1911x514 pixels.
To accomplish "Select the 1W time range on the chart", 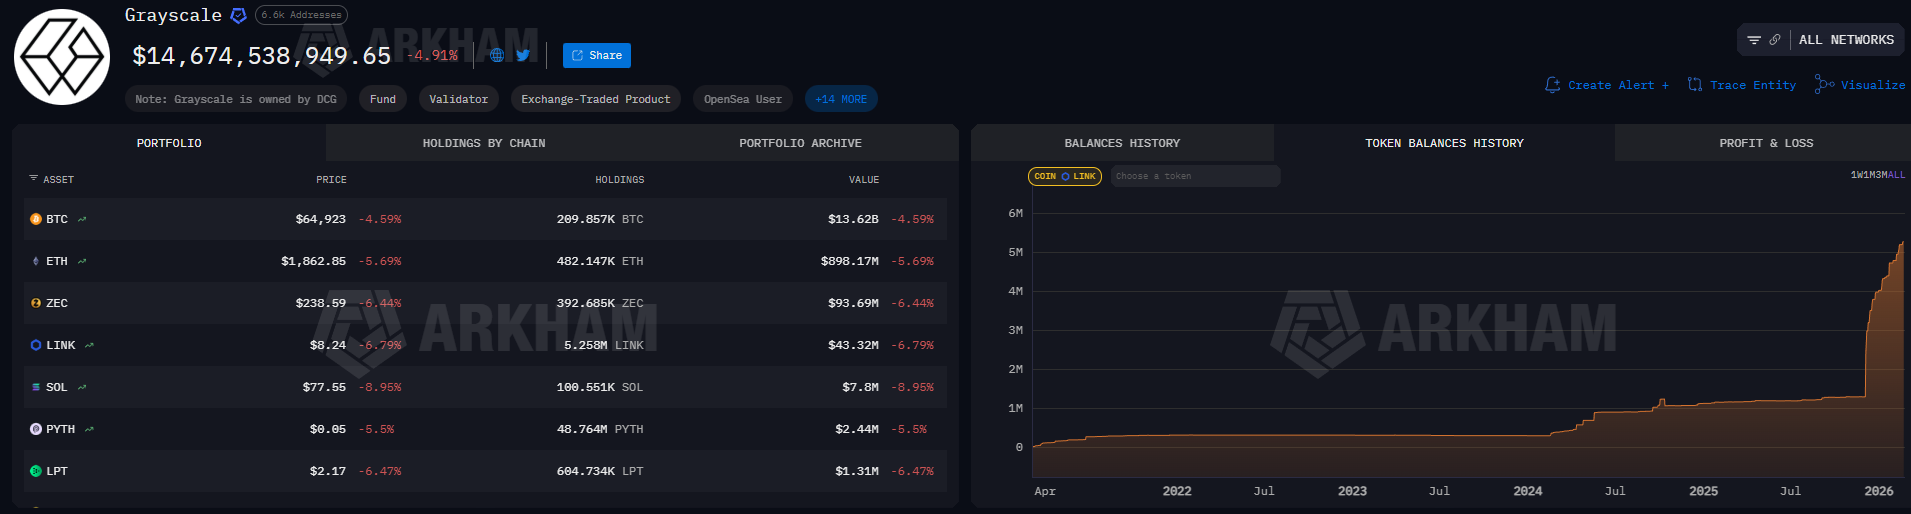I will (x=1856, y=175).
